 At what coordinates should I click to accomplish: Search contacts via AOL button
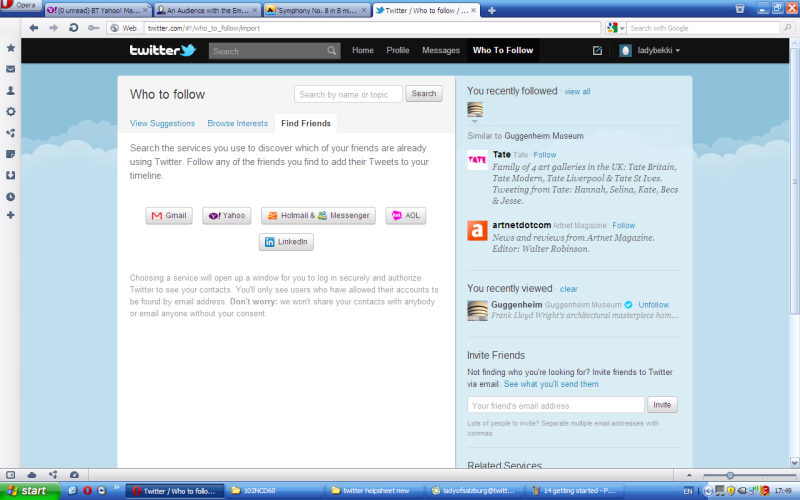406,216
